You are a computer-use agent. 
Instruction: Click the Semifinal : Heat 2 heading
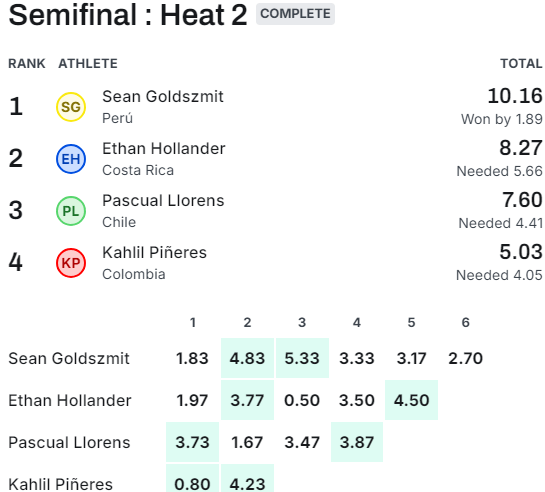click(x=128, y=15)
